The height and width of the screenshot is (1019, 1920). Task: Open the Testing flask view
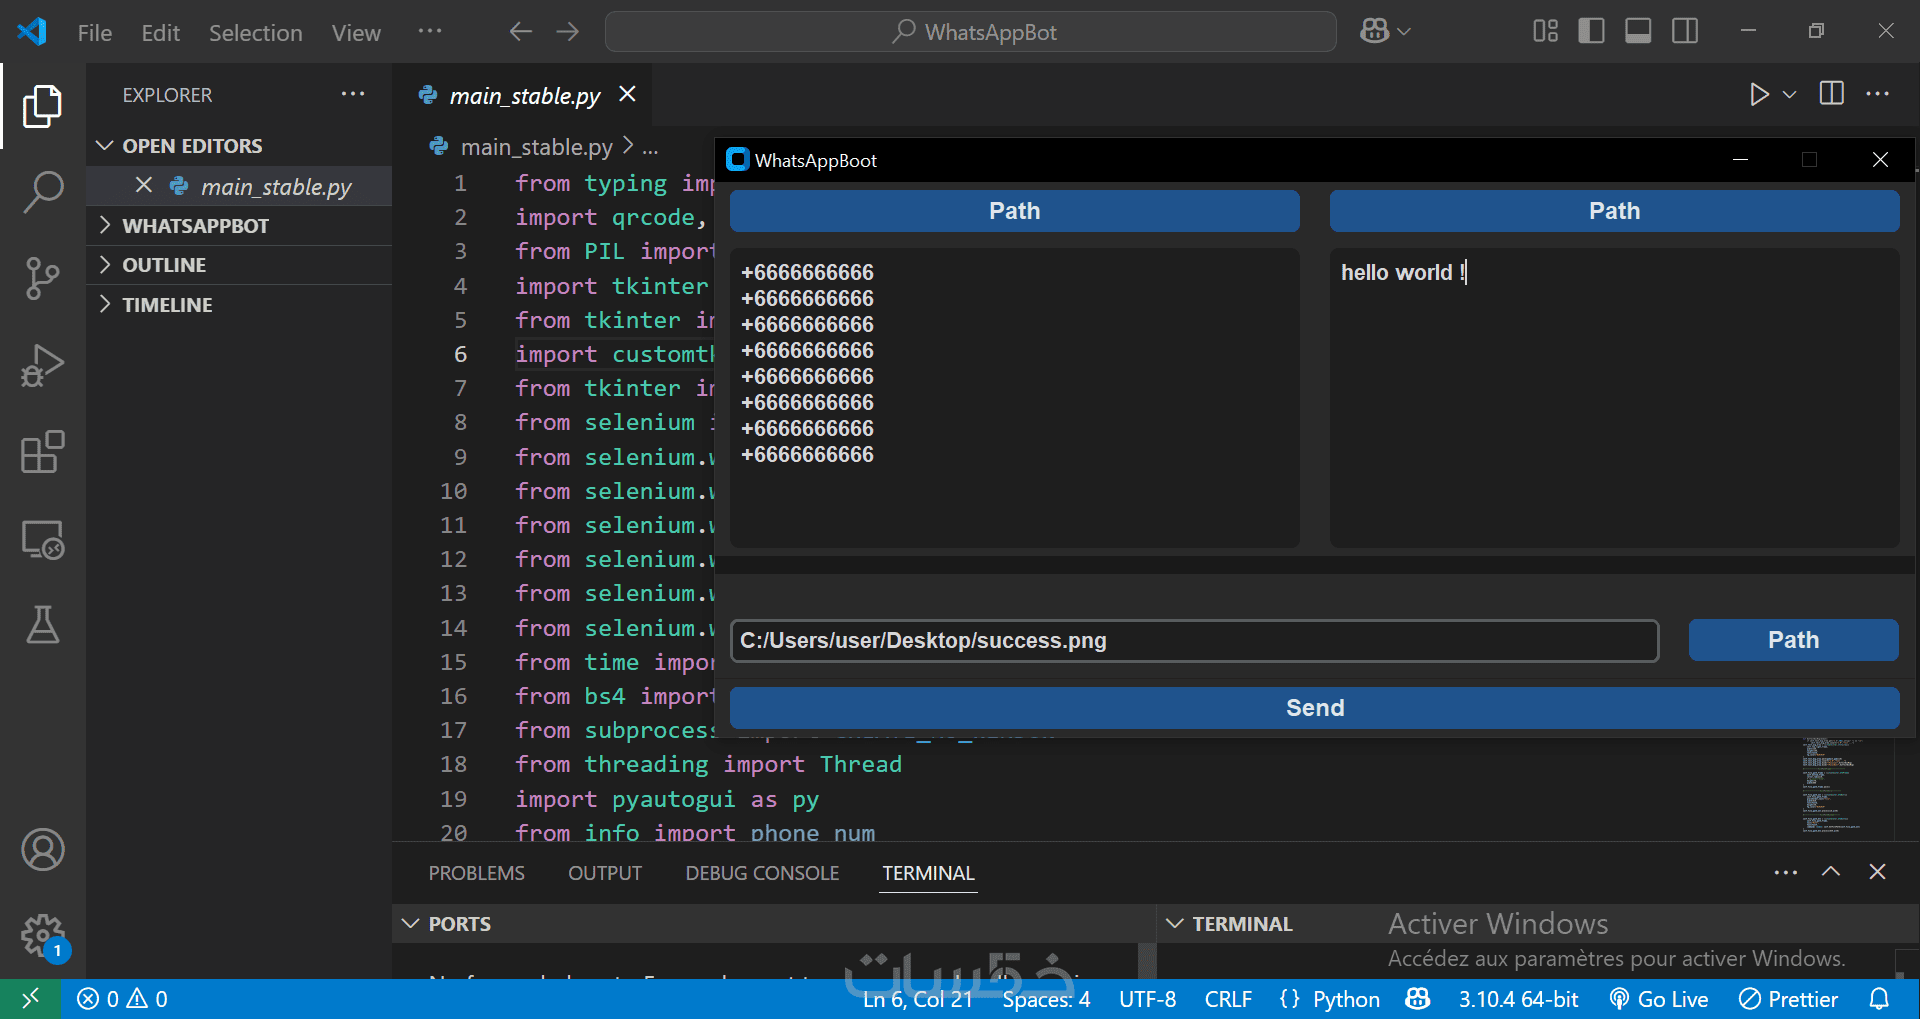pos(42,625)
